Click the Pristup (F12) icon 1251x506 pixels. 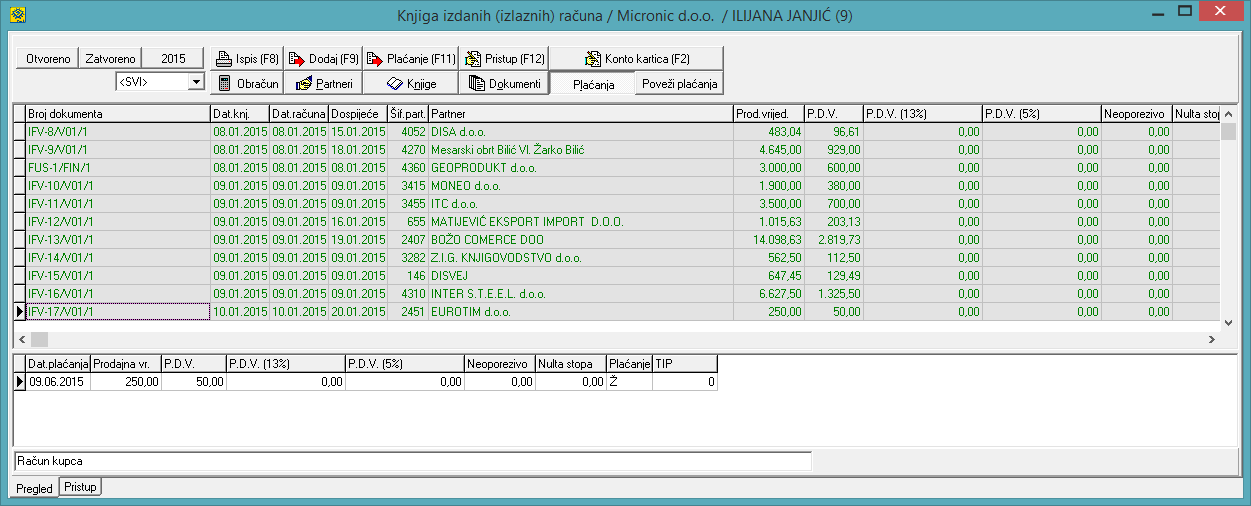[x=474, y=59]
